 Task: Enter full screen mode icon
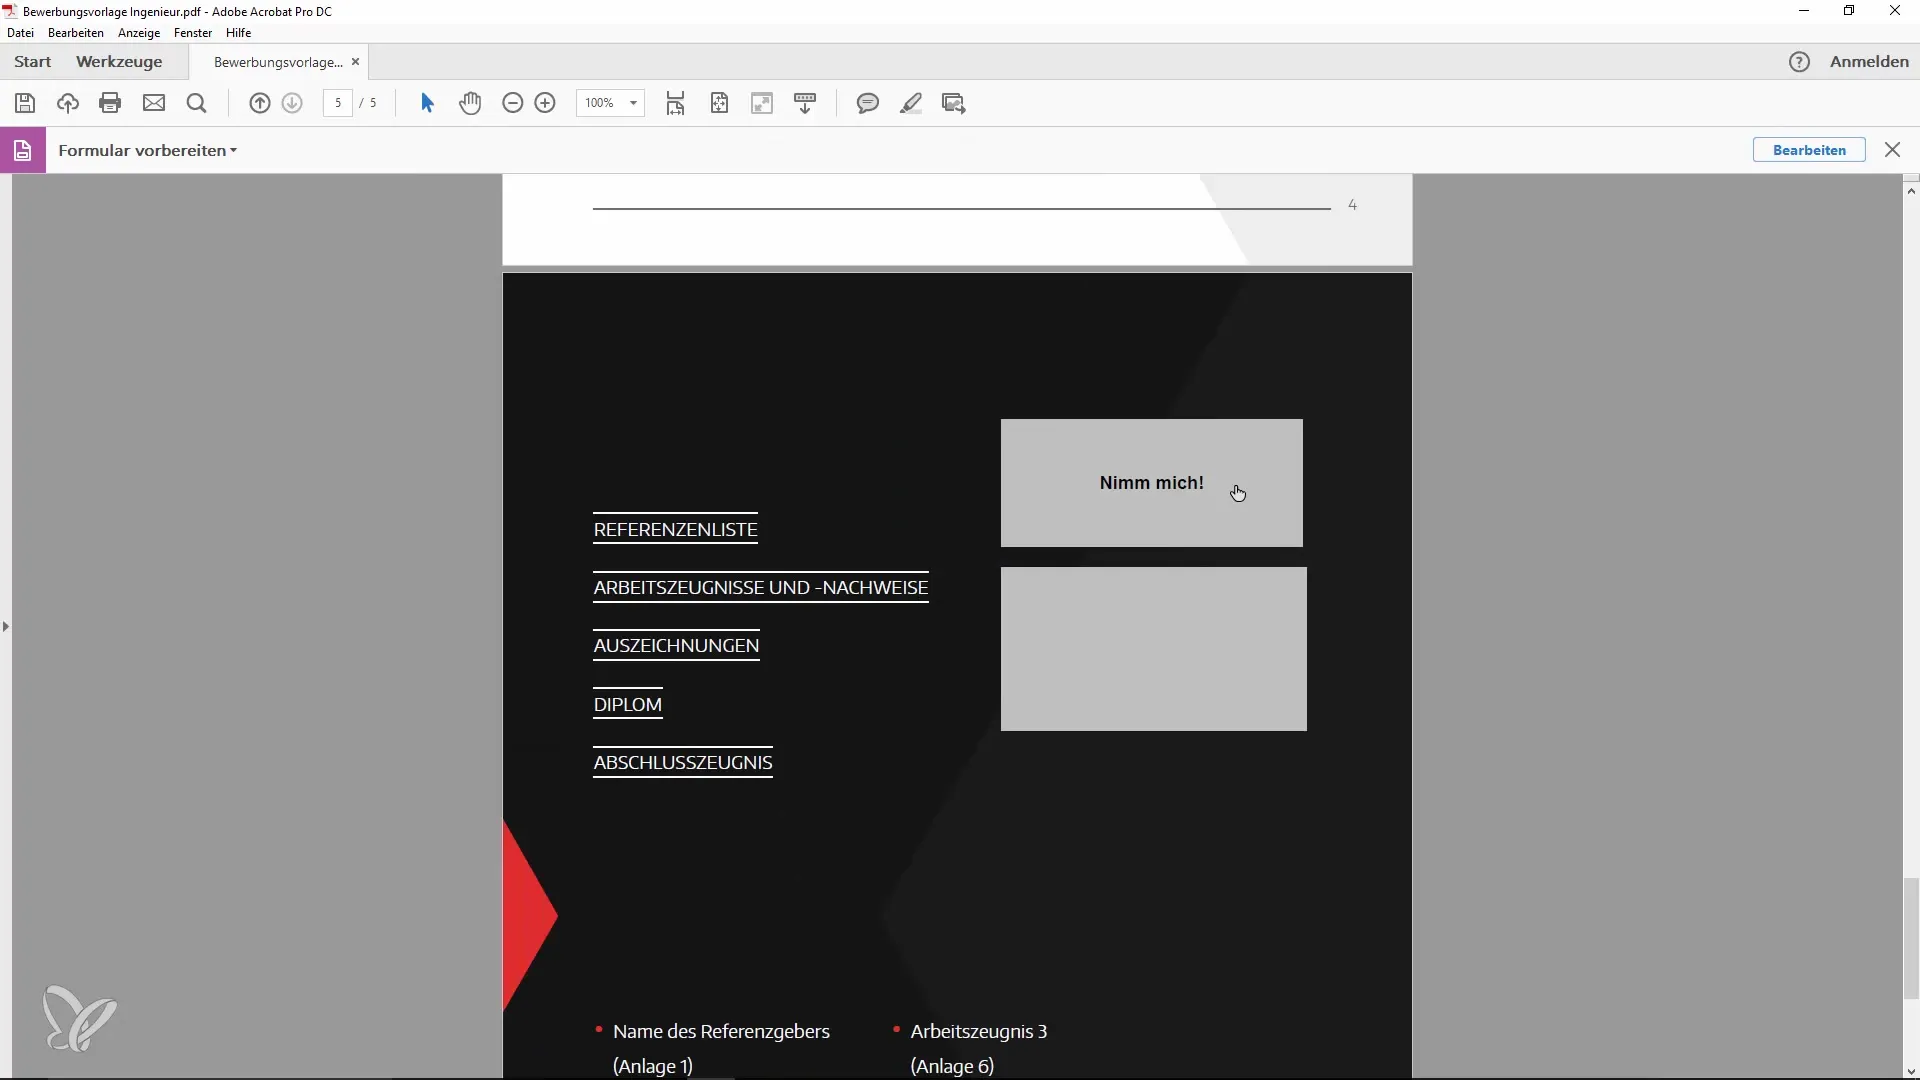pos(763,103)
